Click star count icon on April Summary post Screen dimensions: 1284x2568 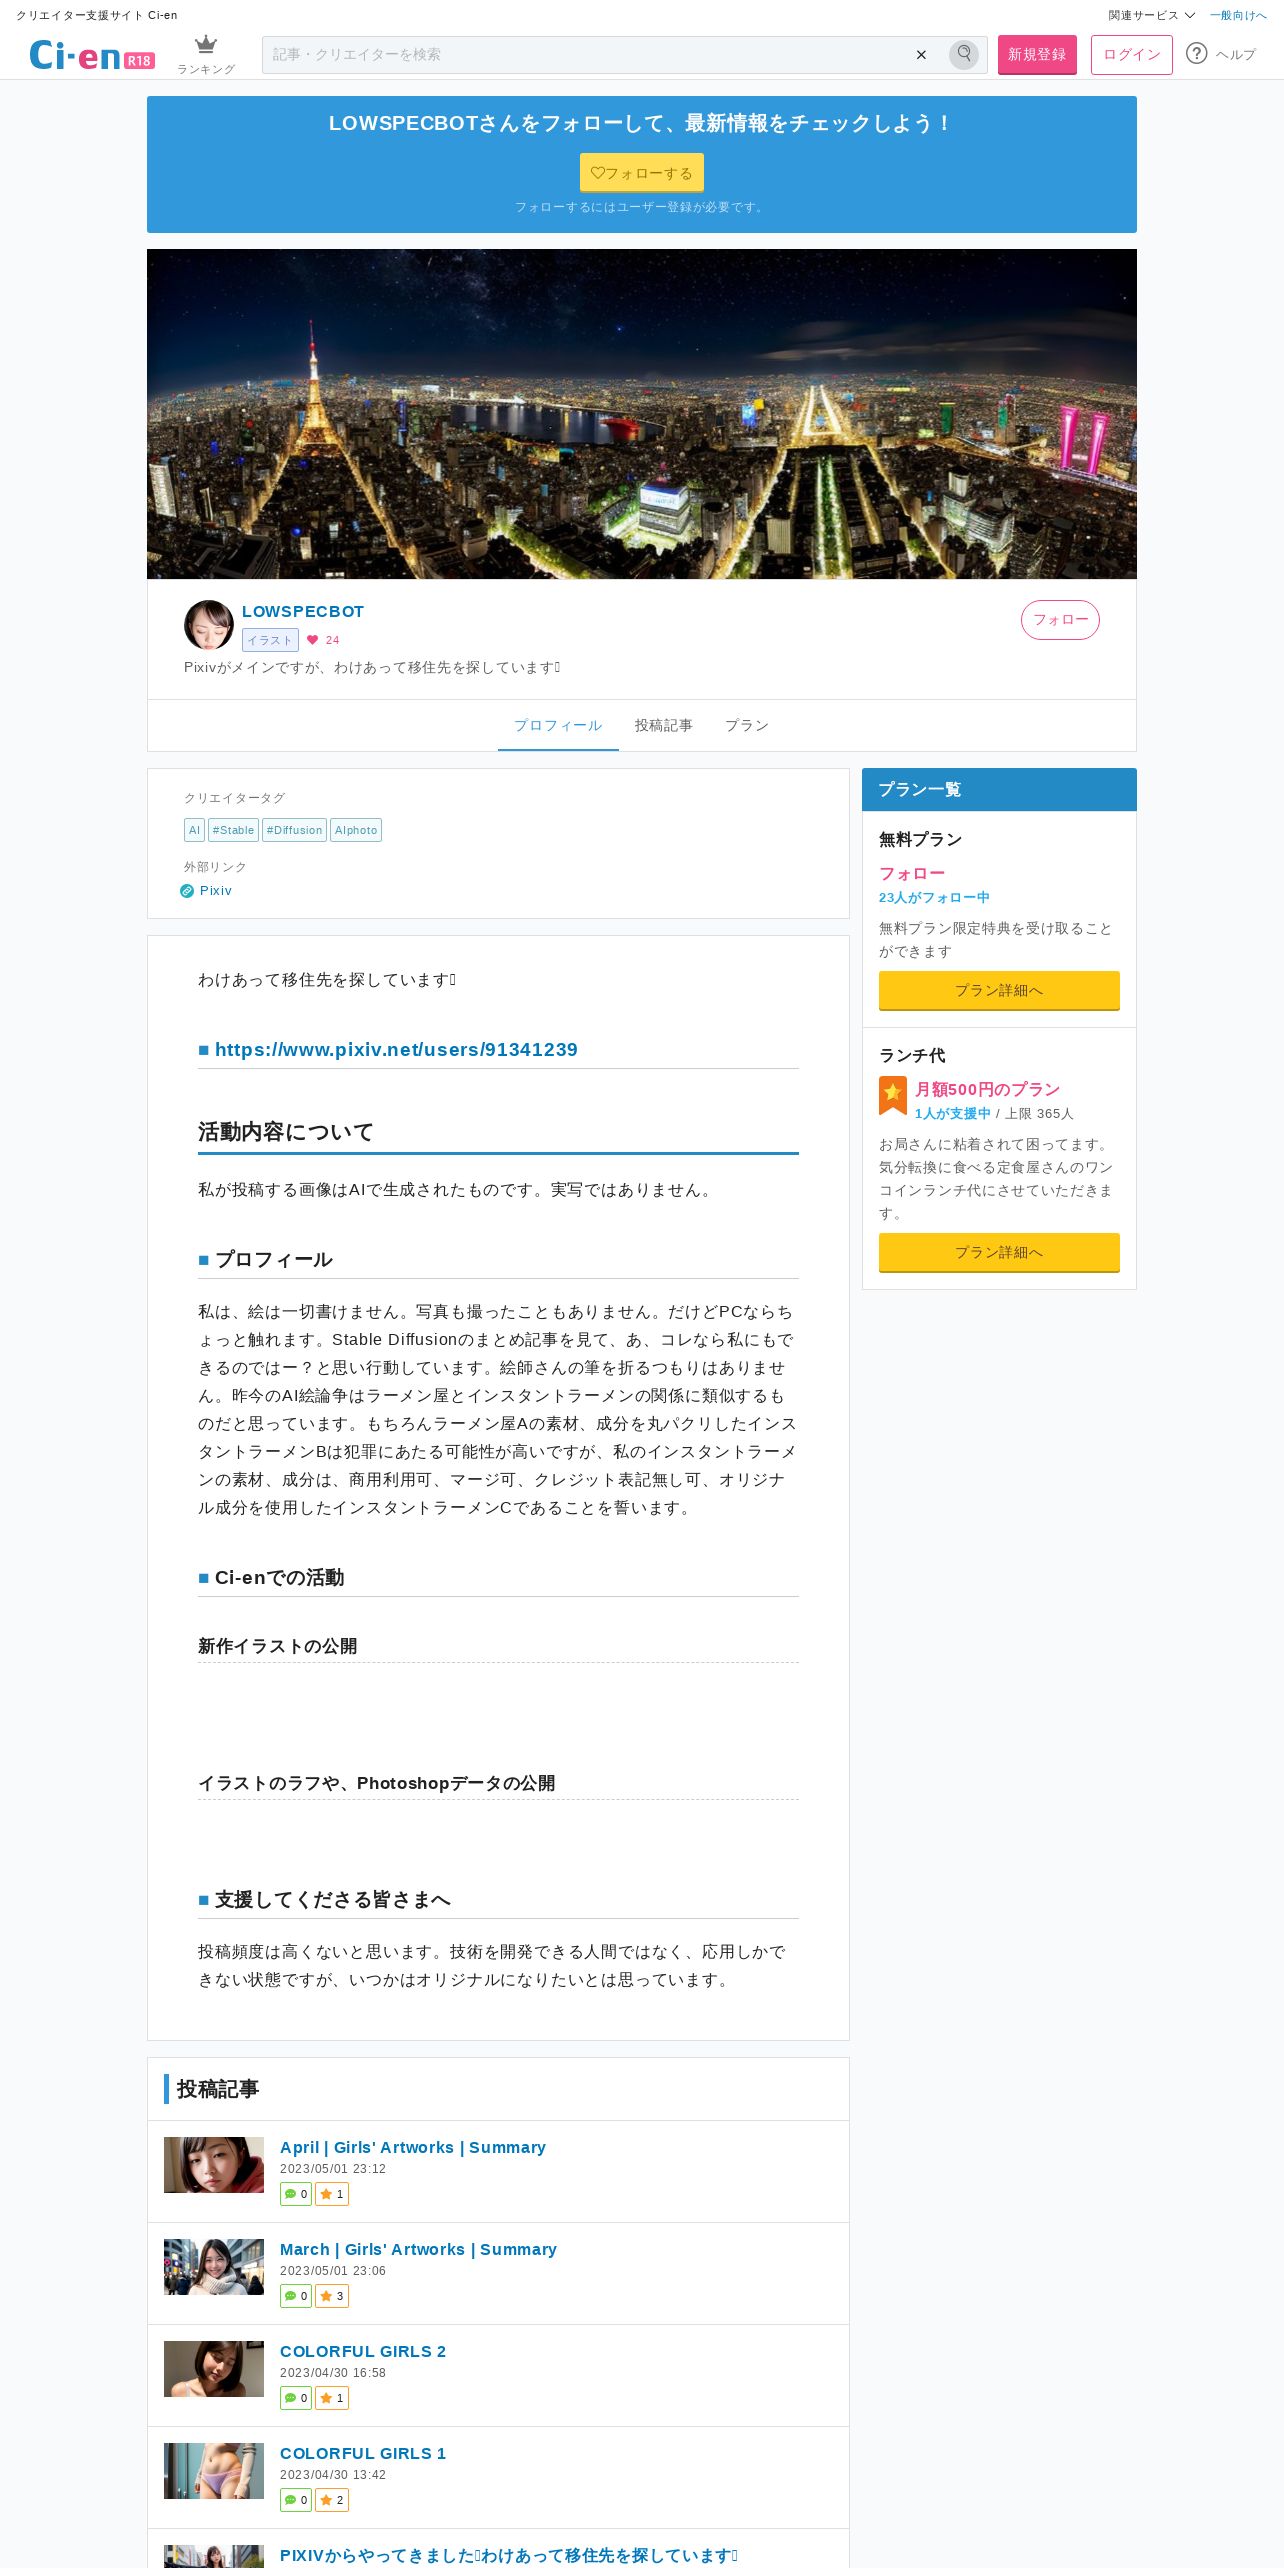click(x=332, y=2194)
